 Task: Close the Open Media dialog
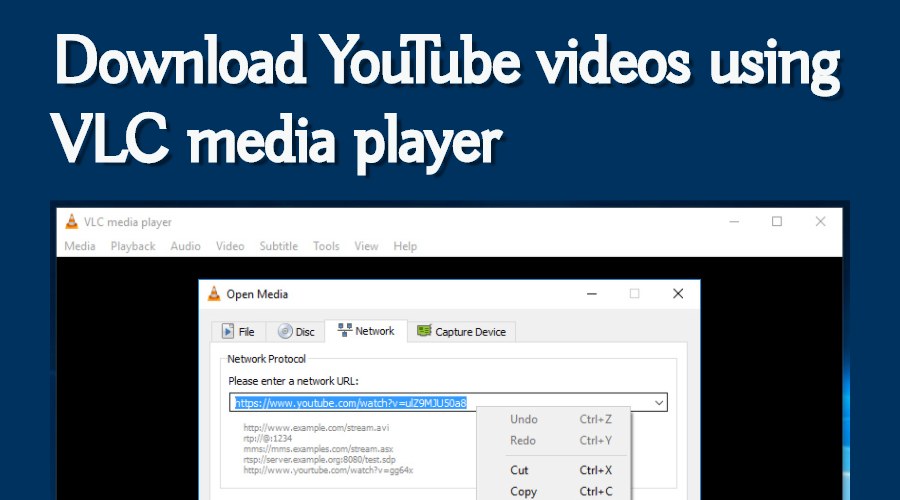click(x=678, y=294)
